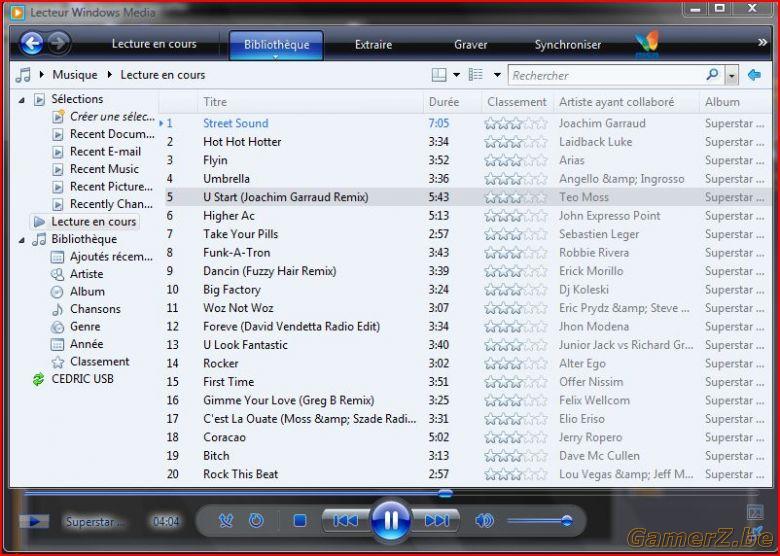Collapse the Bibliothèque tree node
Viewport: 780px width, 556px height.
tap(21, 240)
